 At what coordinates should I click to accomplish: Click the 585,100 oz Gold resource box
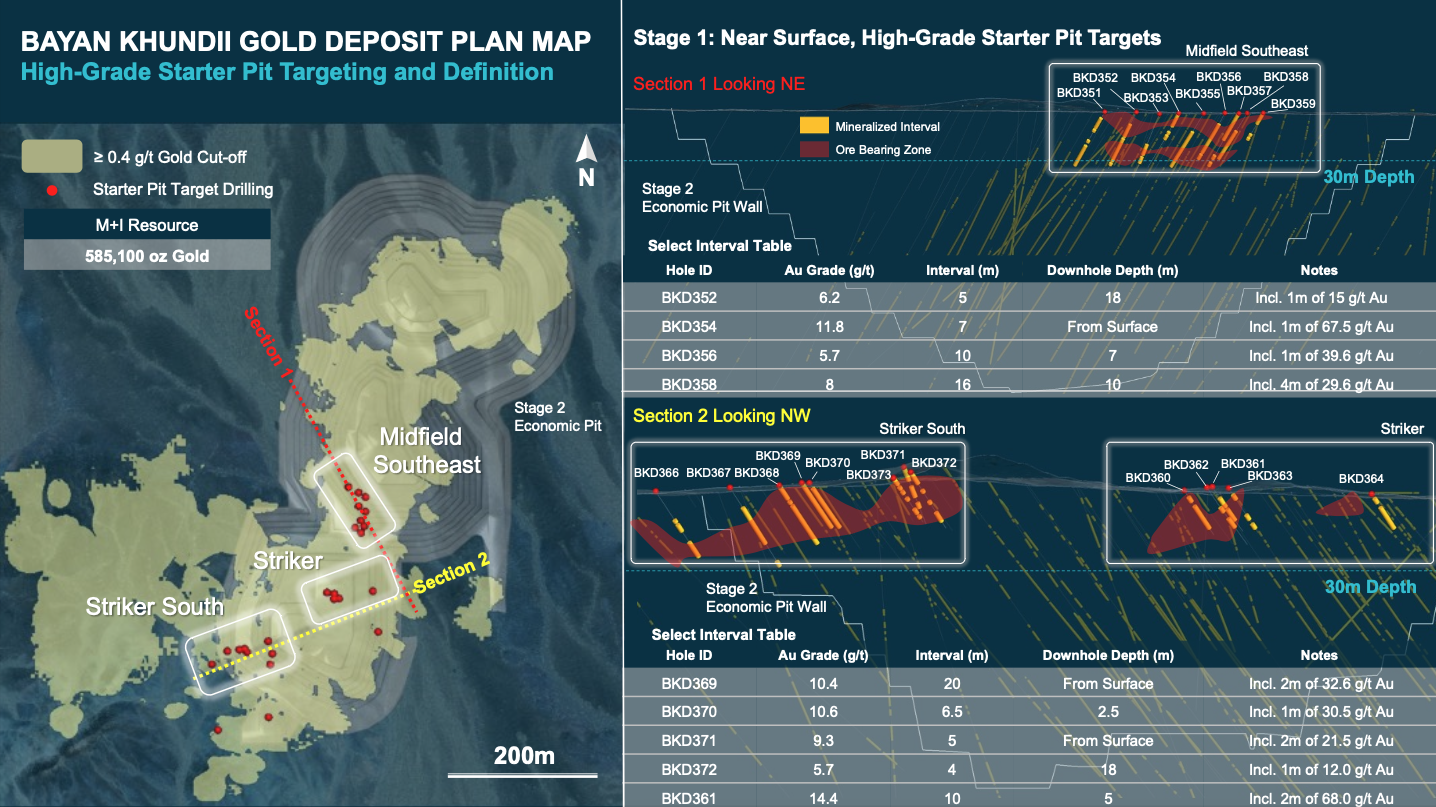pyautogui.click(x=147, y=256)
